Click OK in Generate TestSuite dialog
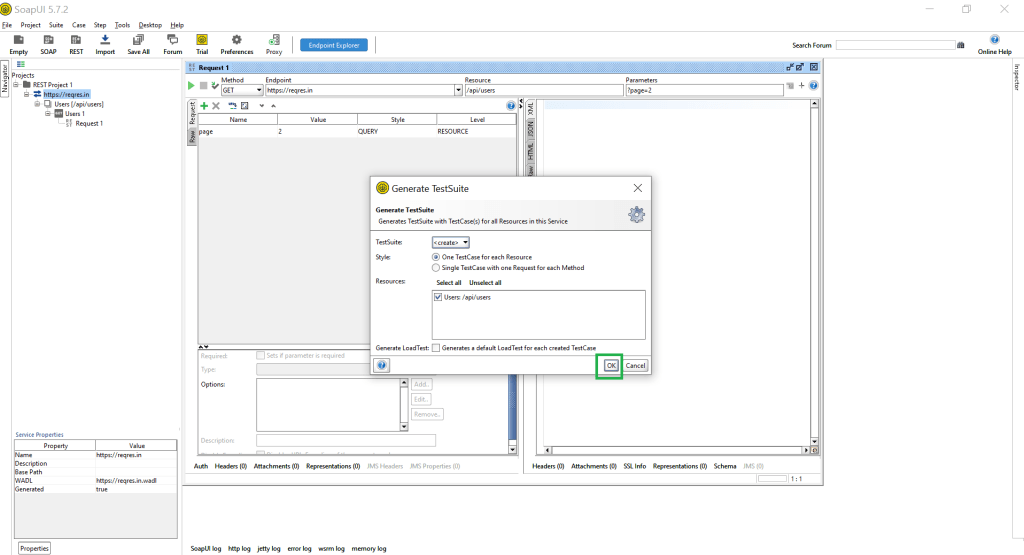Viewport: 1024px width, 555px height. pos(610,366)
